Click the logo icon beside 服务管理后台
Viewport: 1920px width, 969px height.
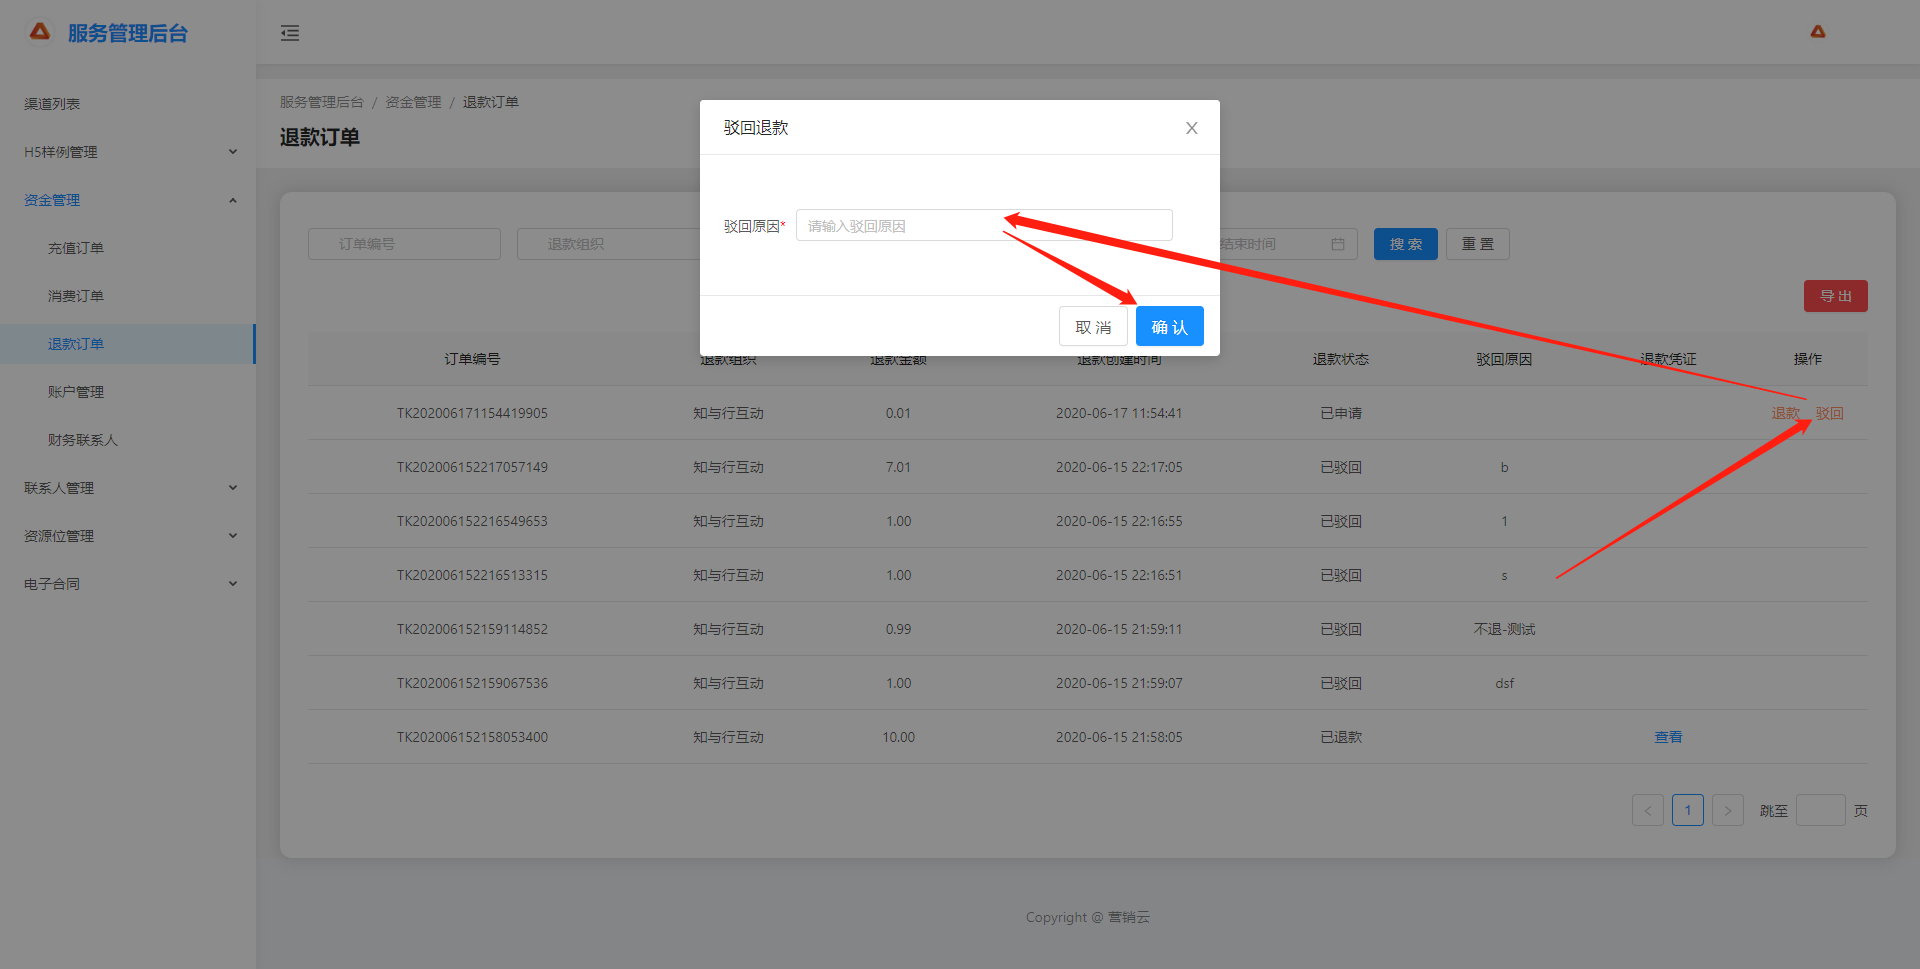pos(40,32)
